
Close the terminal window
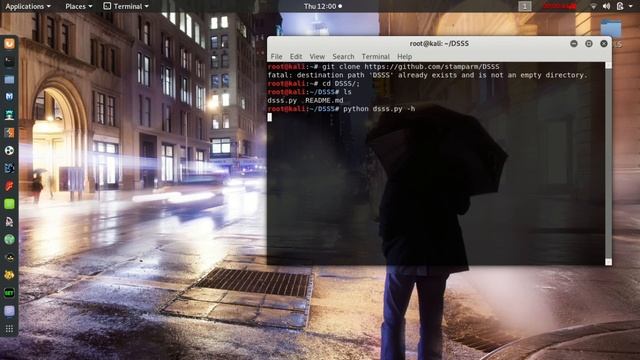pyautogui.click(x=604, y=43)
